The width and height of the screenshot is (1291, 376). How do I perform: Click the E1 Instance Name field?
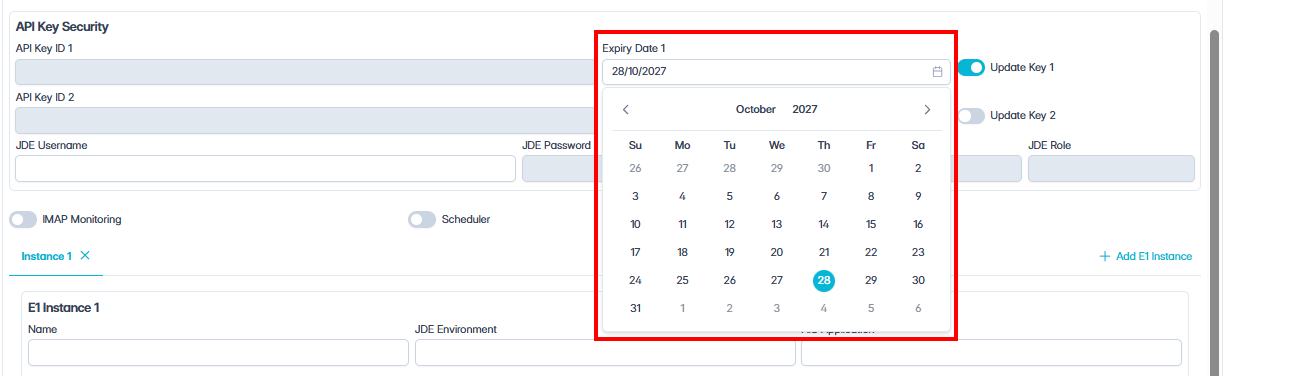pyautogui.click(x=218, y=352)
